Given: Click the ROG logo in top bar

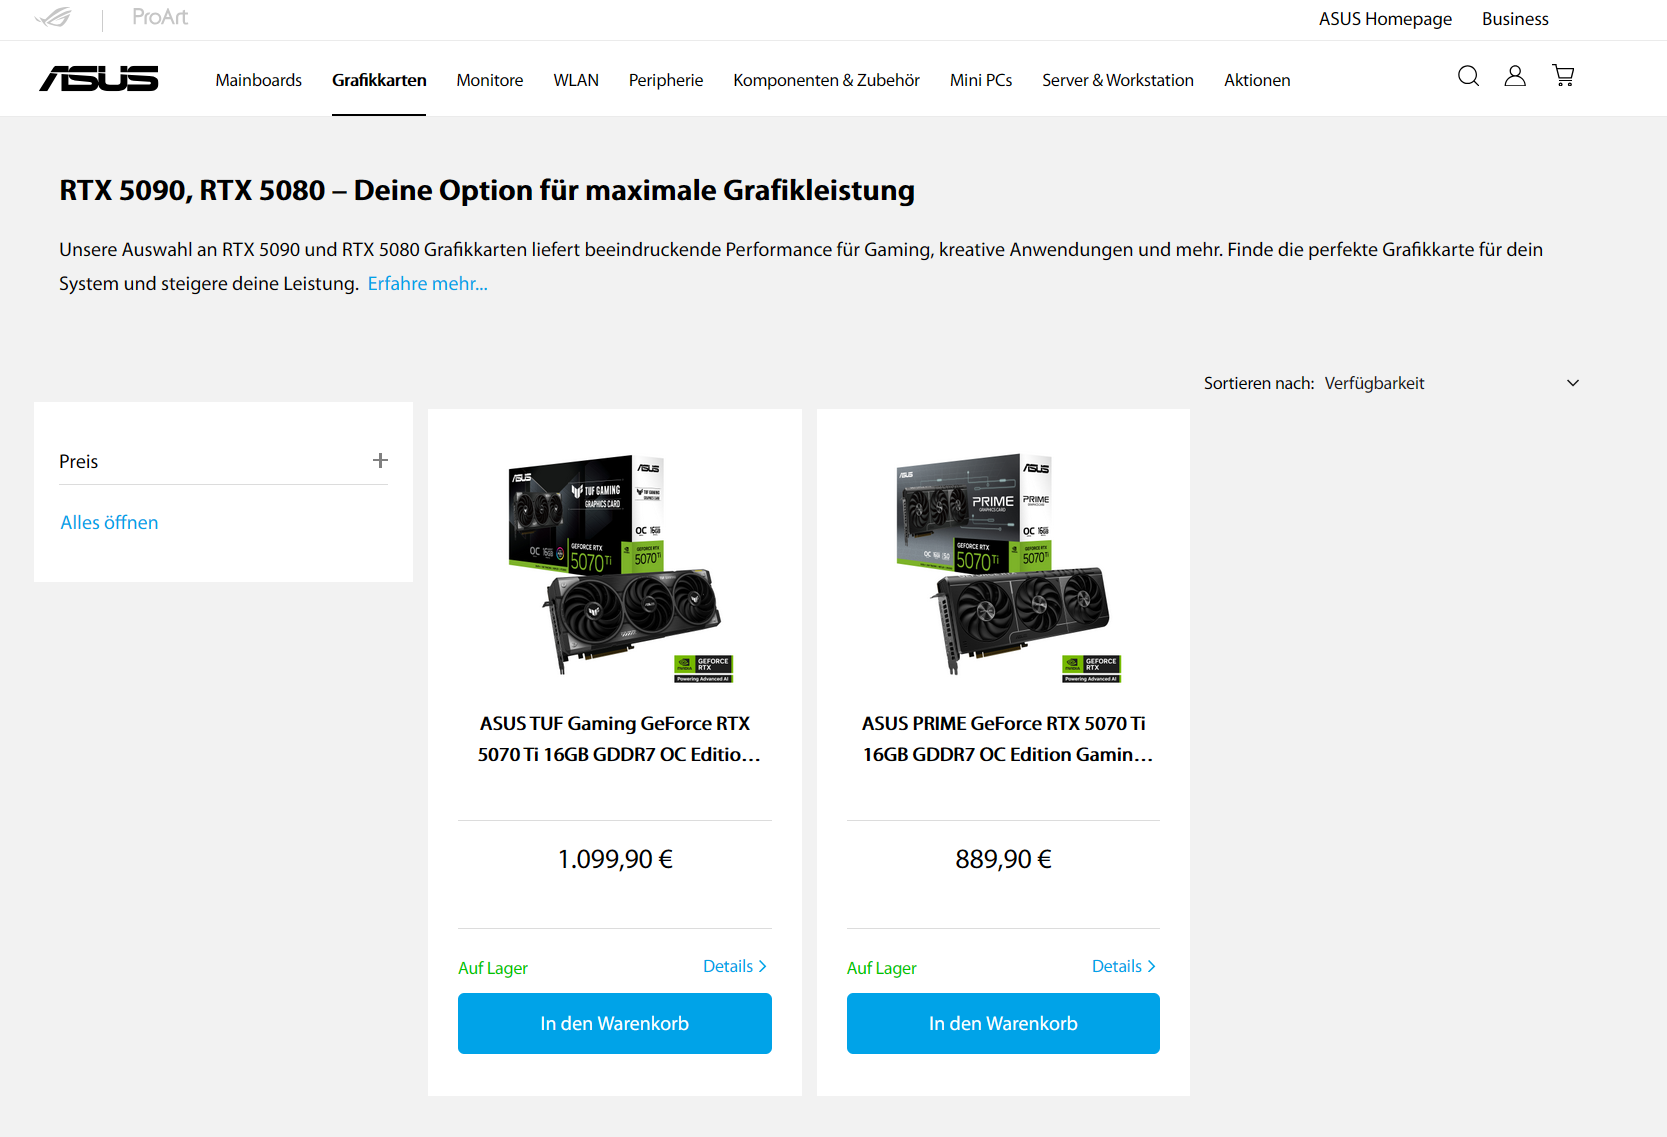Looking at the screenshot, I should (x=53, y=18).
